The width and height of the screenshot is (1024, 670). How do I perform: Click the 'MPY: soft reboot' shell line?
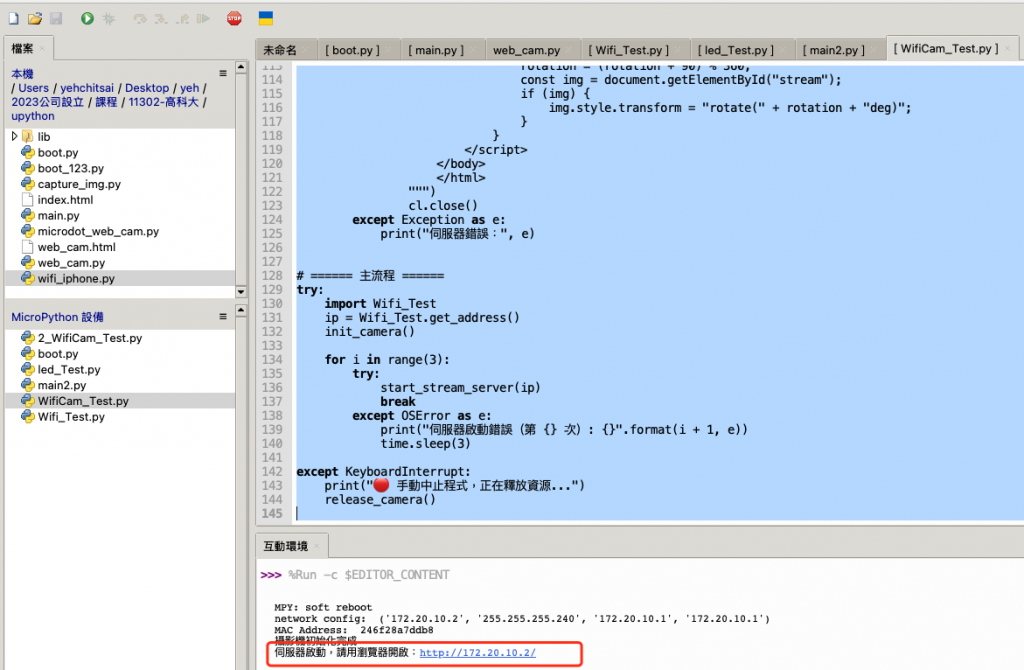click(323, 607)
